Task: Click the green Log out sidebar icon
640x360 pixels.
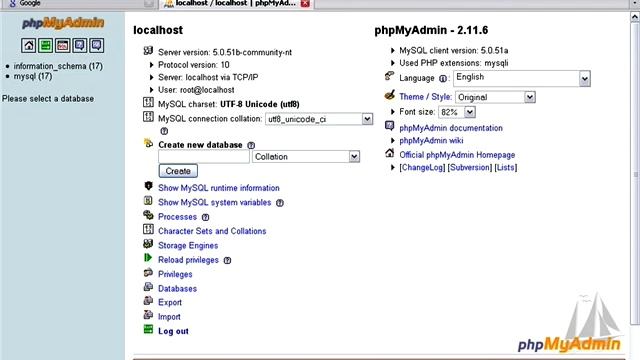Action: (45, 45)
